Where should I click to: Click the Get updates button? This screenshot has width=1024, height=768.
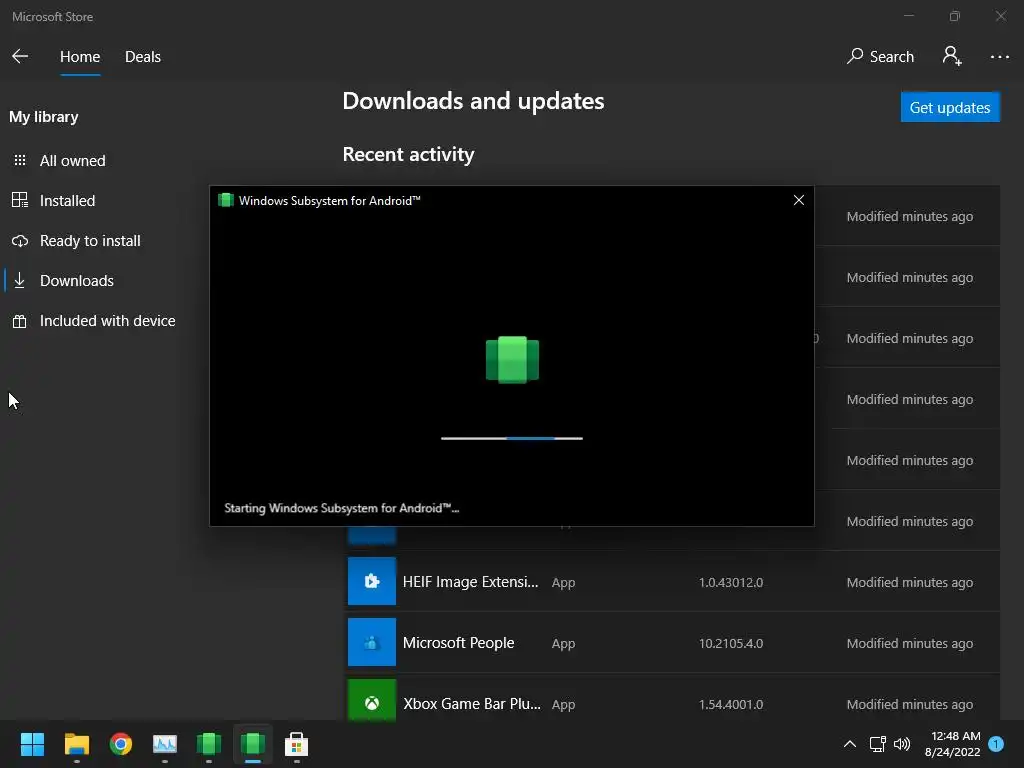click(x=950, y=107)
